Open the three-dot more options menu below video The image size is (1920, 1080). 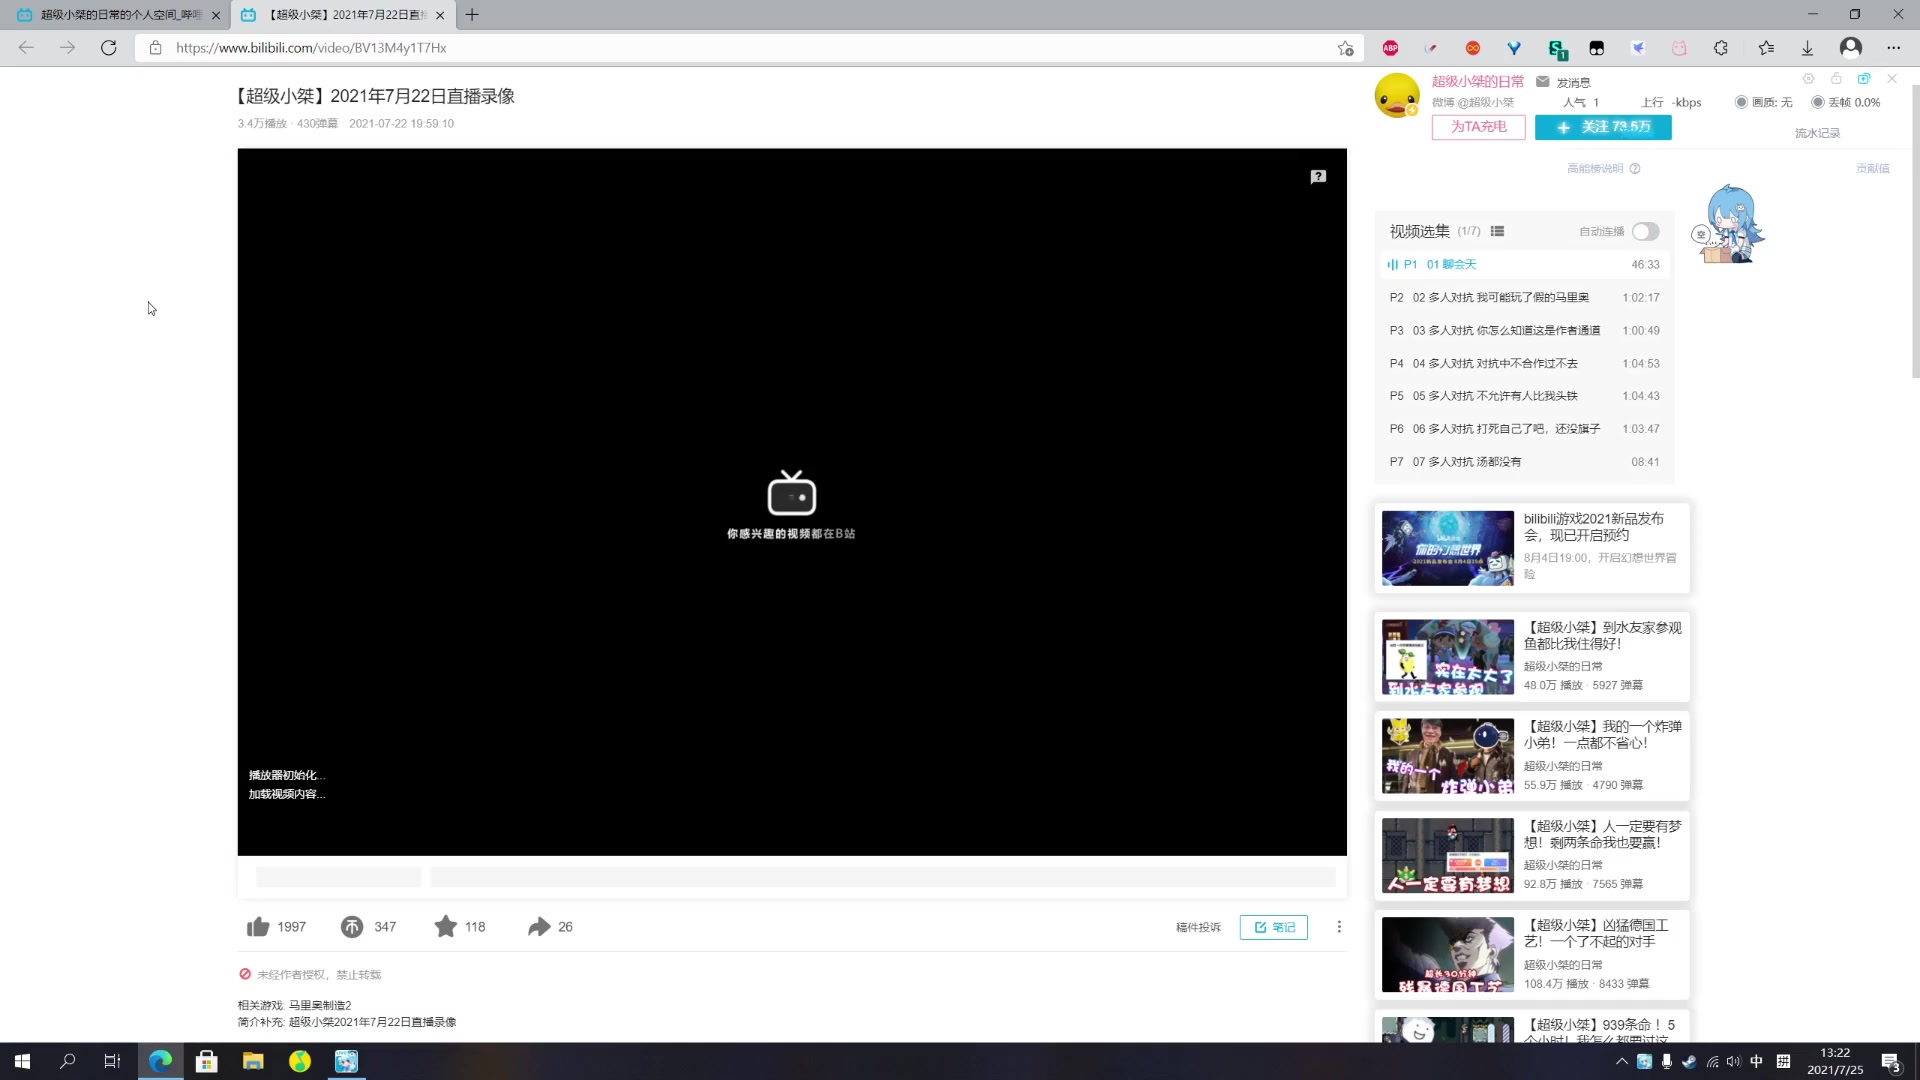pyautogui.click(x=1339, y=927)
